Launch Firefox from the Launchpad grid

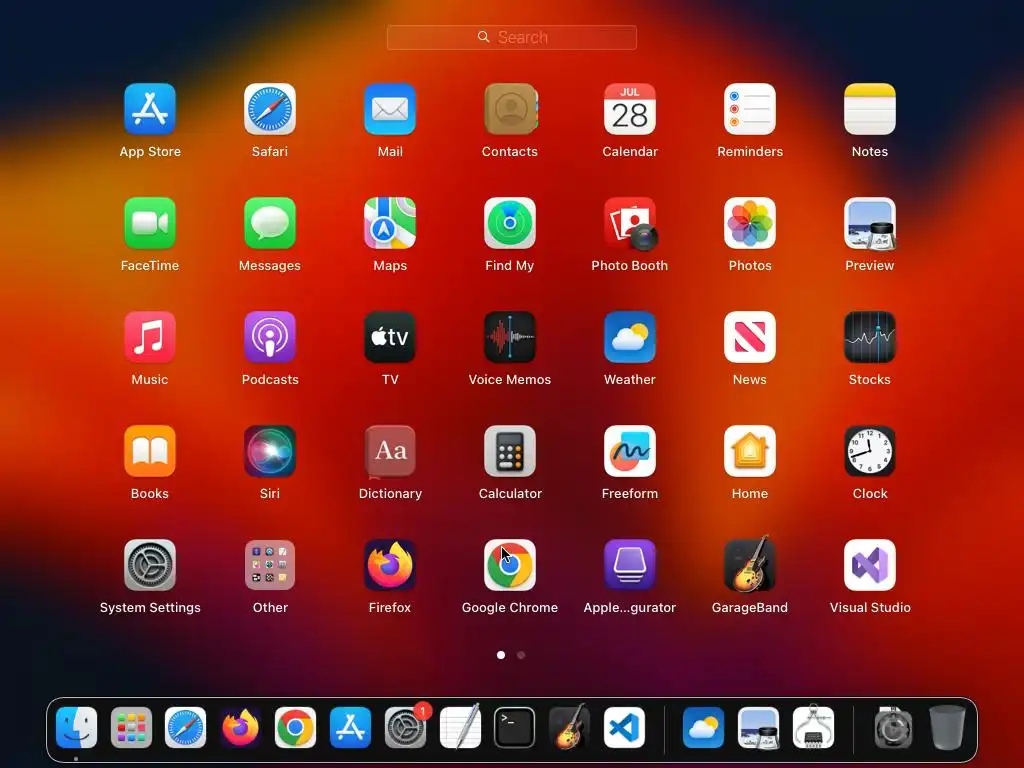pyautogui.click(x=390, y=565)
